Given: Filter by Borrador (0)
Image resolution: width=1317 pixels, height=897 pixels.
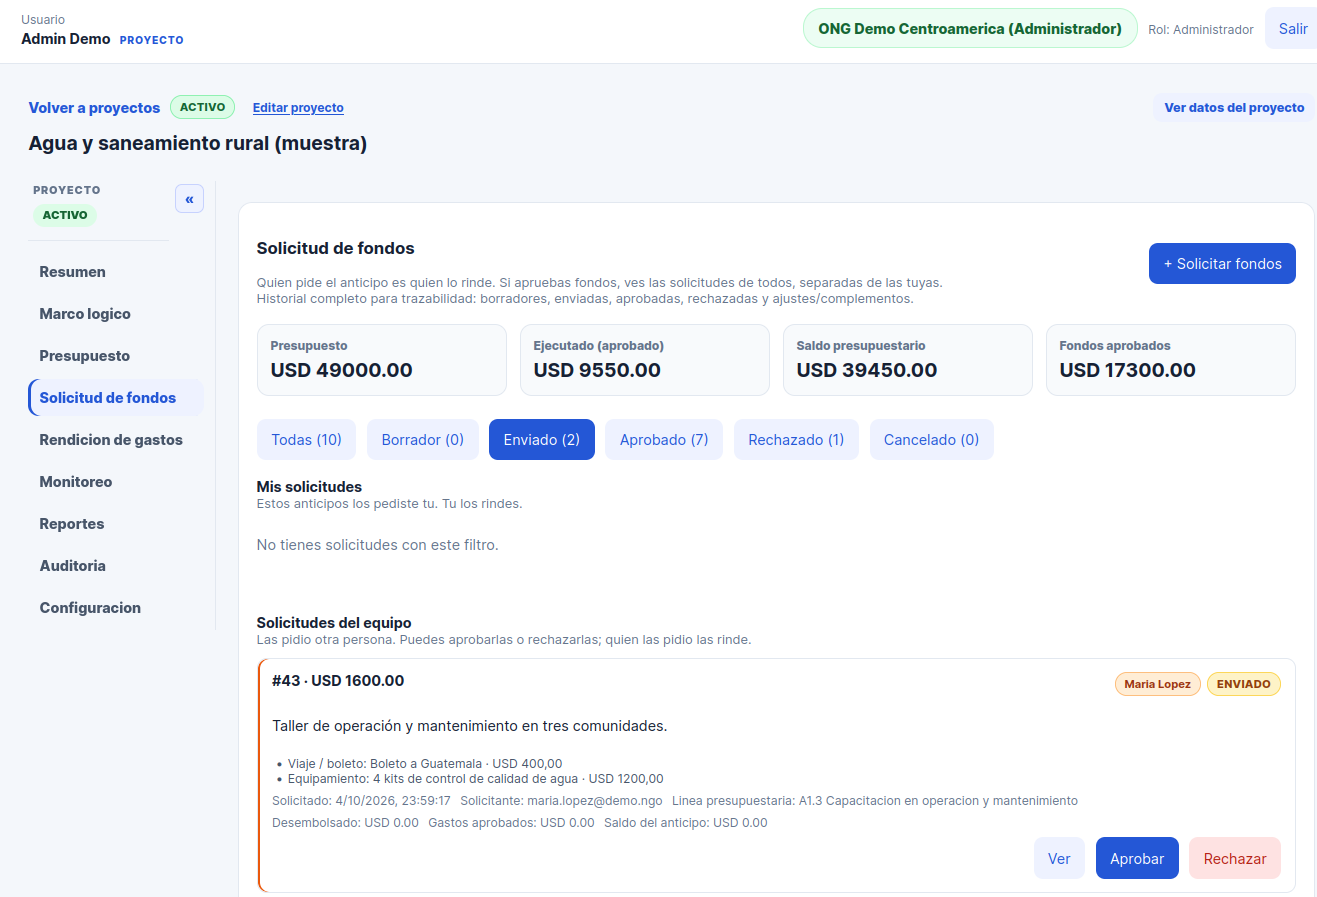Looking at the screenshot, I should coord(423,440).
